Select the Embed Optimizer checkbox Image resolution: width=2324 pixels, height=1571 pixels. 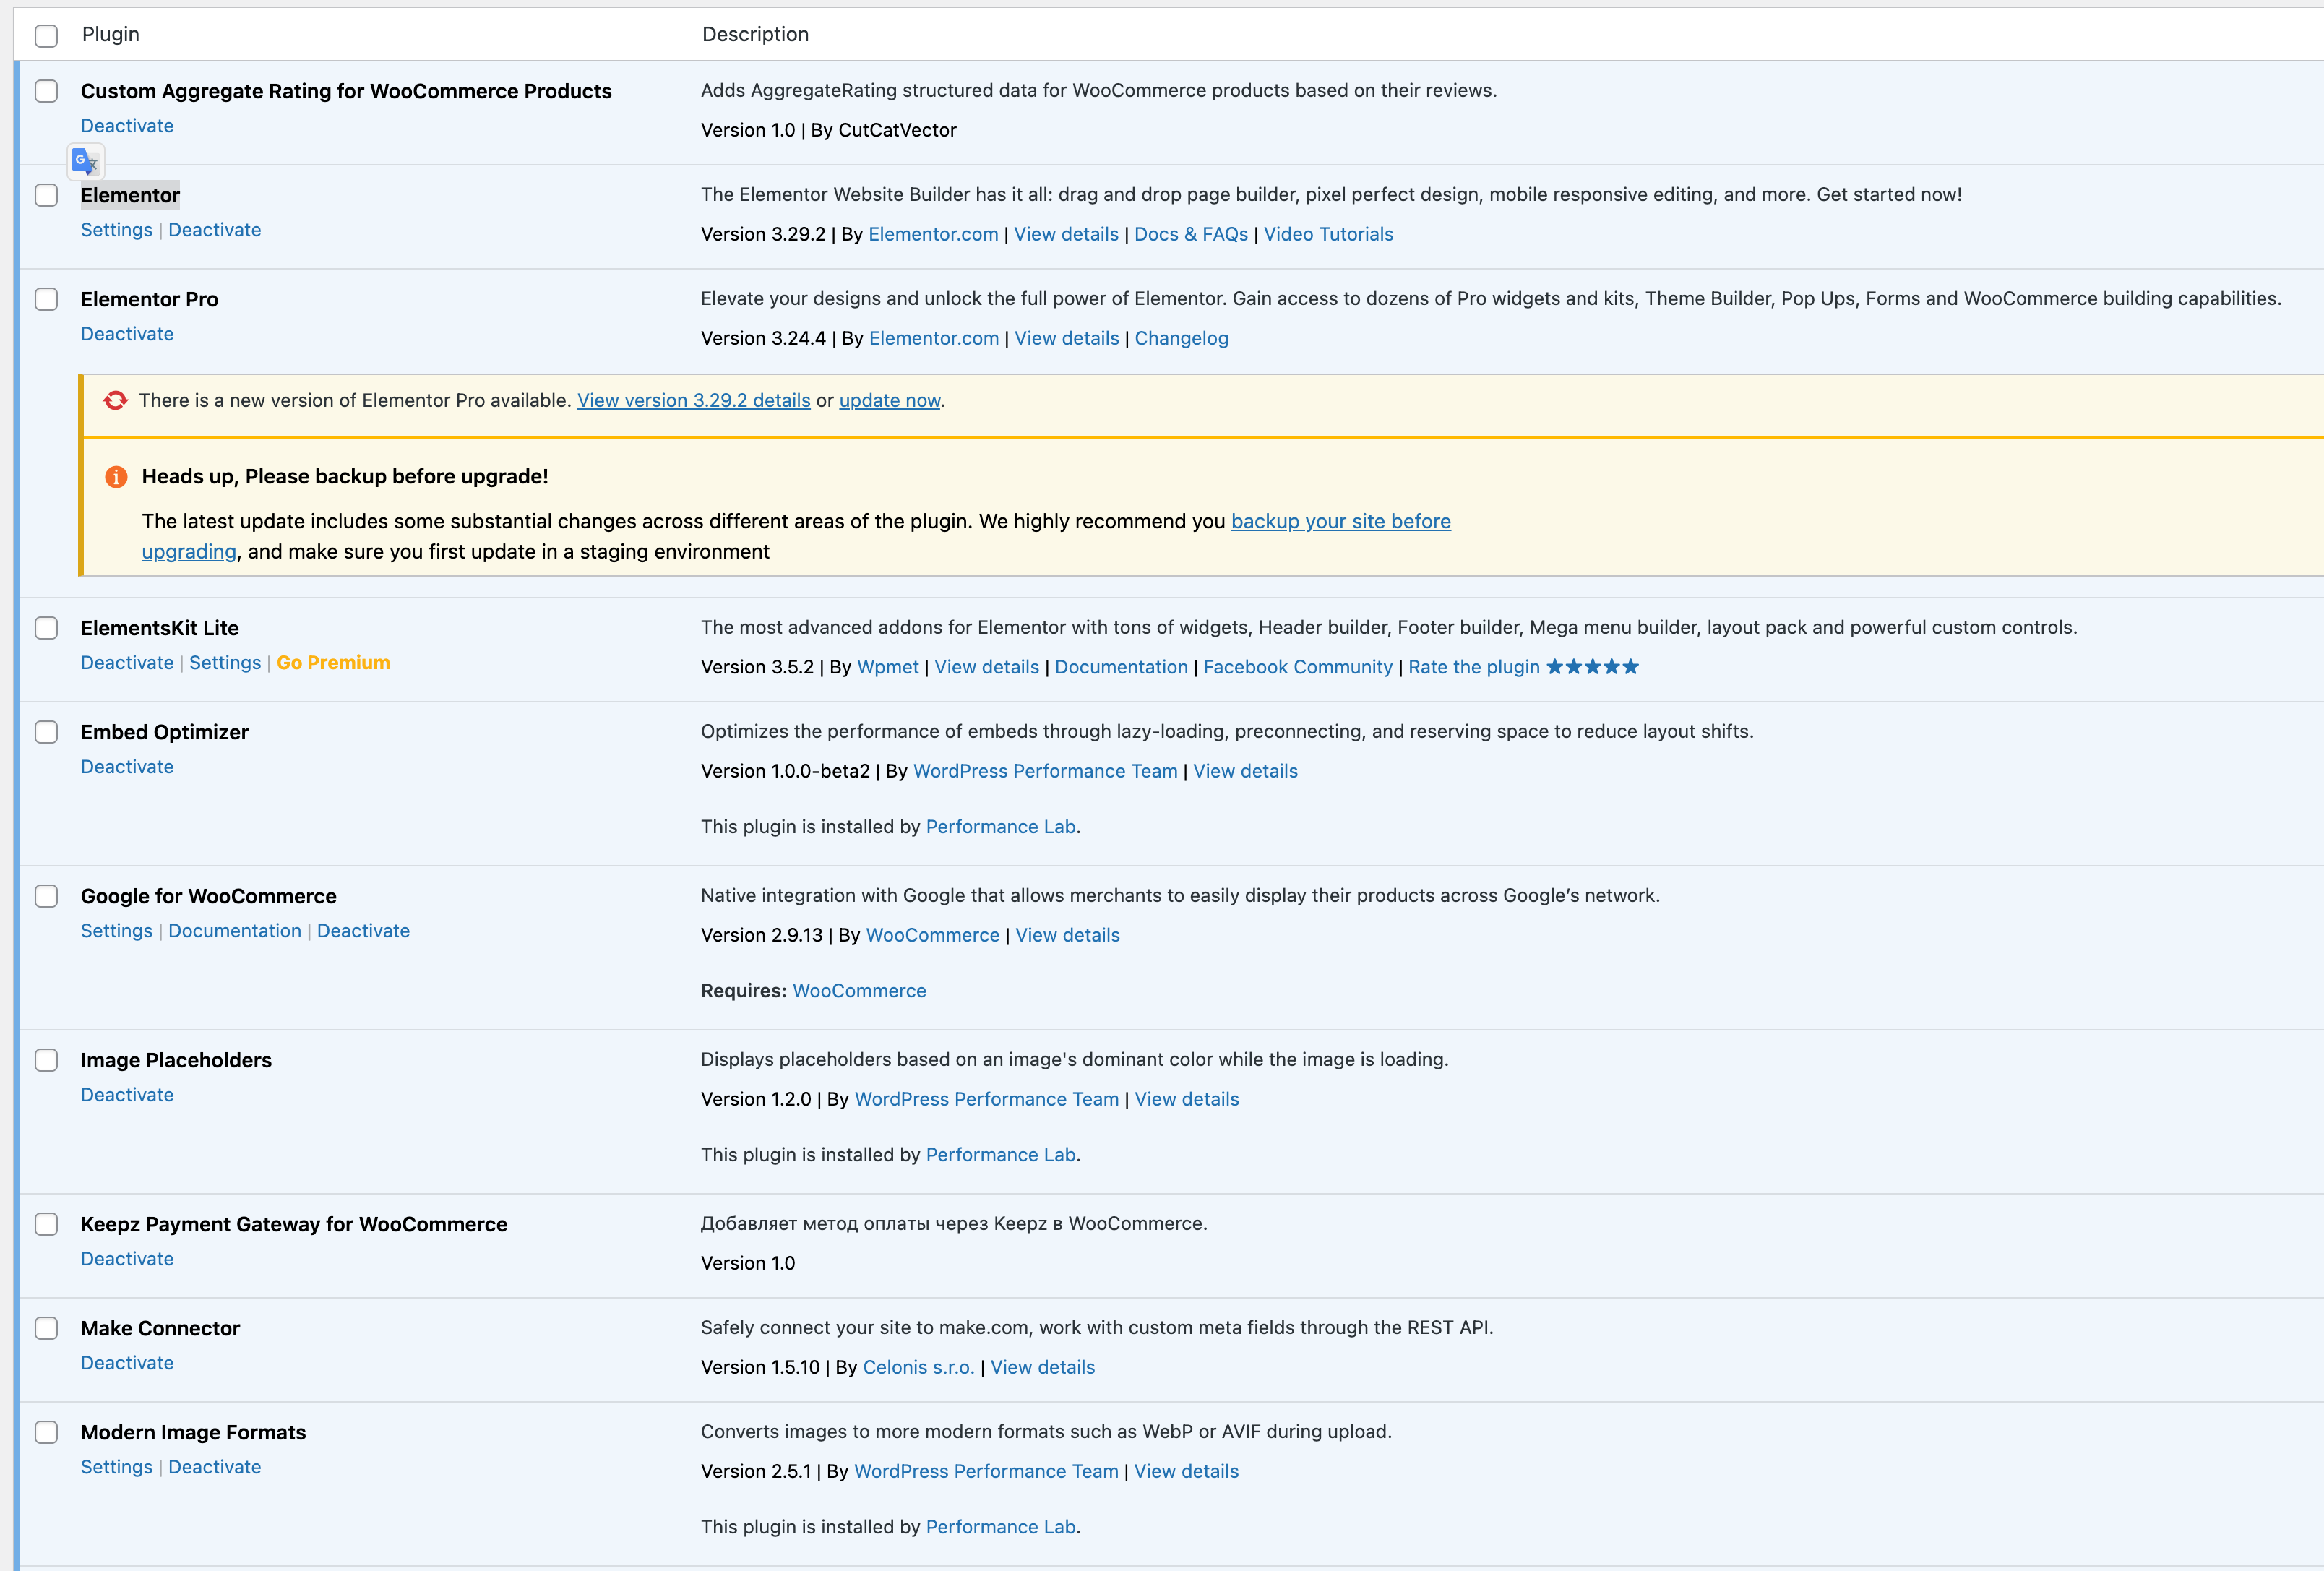pyautogui.click(x=46, y=732)
